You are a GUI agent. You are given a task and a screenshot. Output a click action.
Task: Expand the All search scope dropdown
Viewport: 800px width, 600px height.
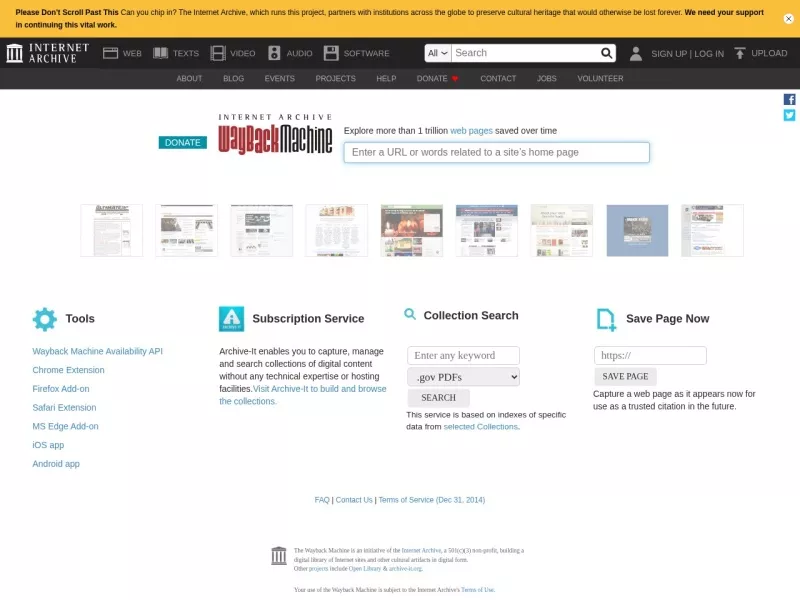438,53
